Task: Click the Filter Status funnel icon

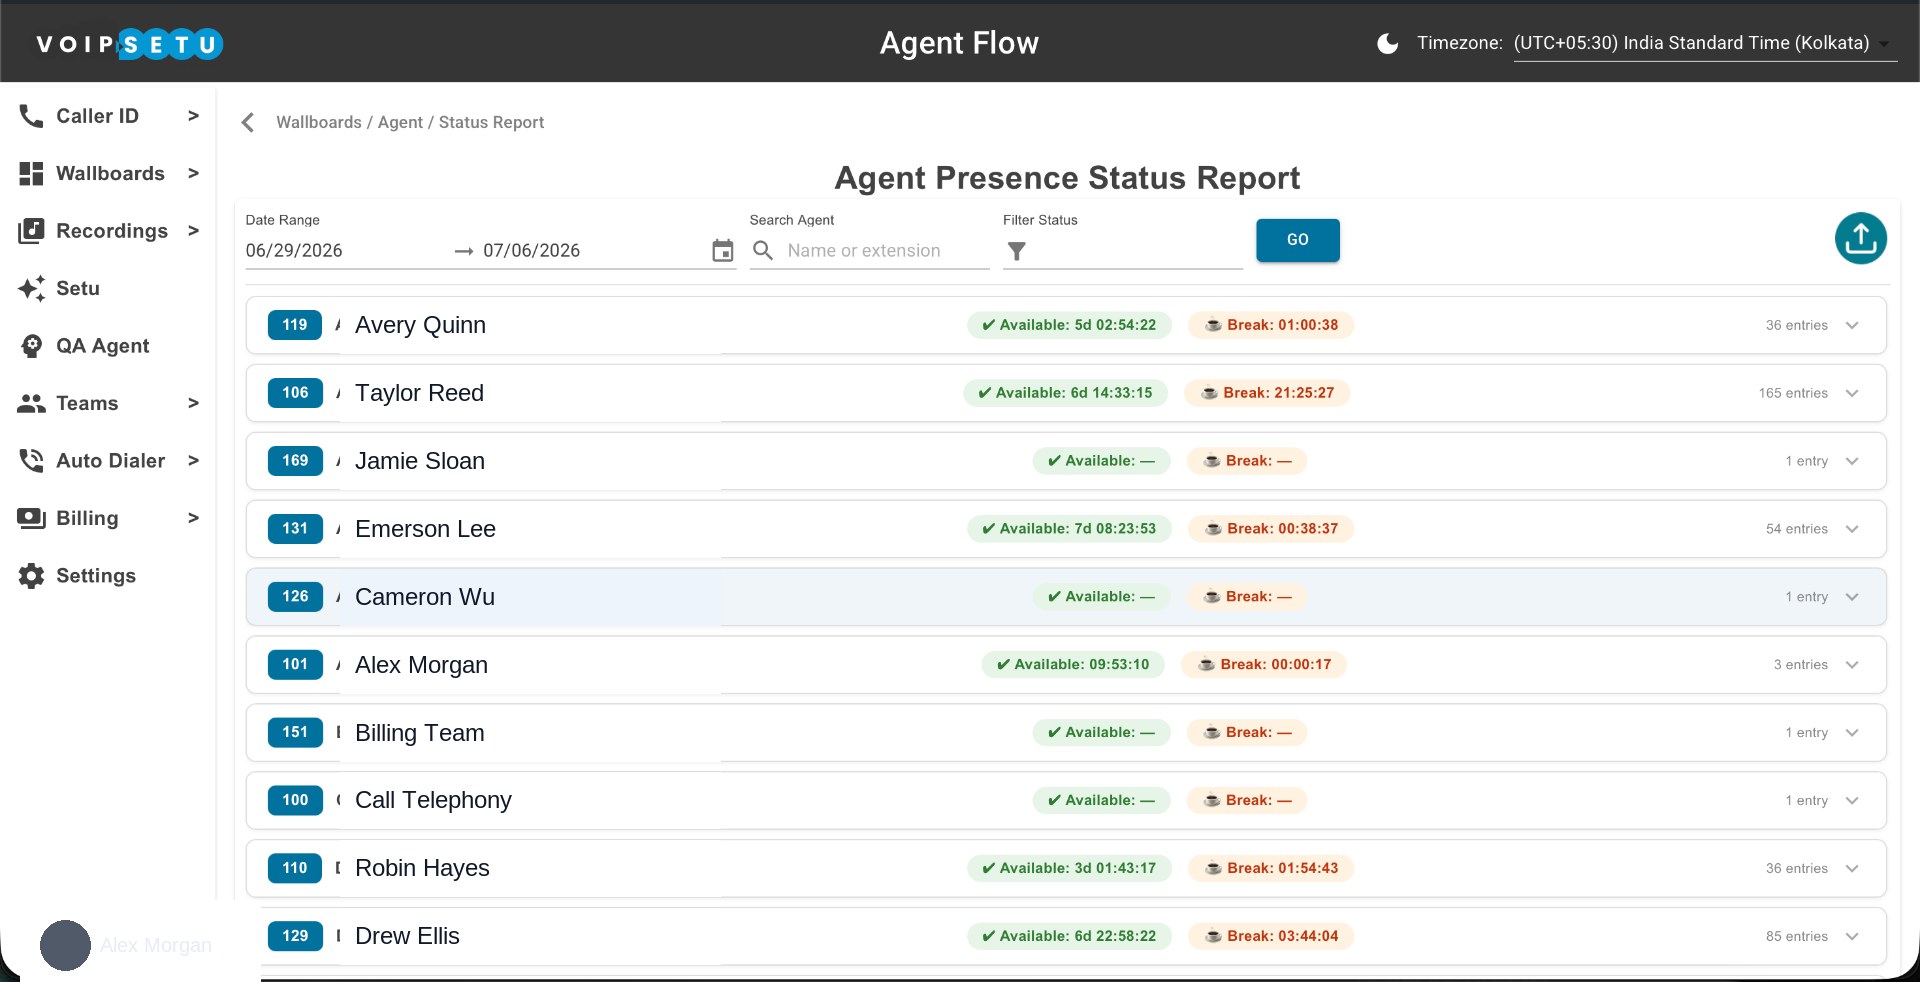Action: [1016, 251]
